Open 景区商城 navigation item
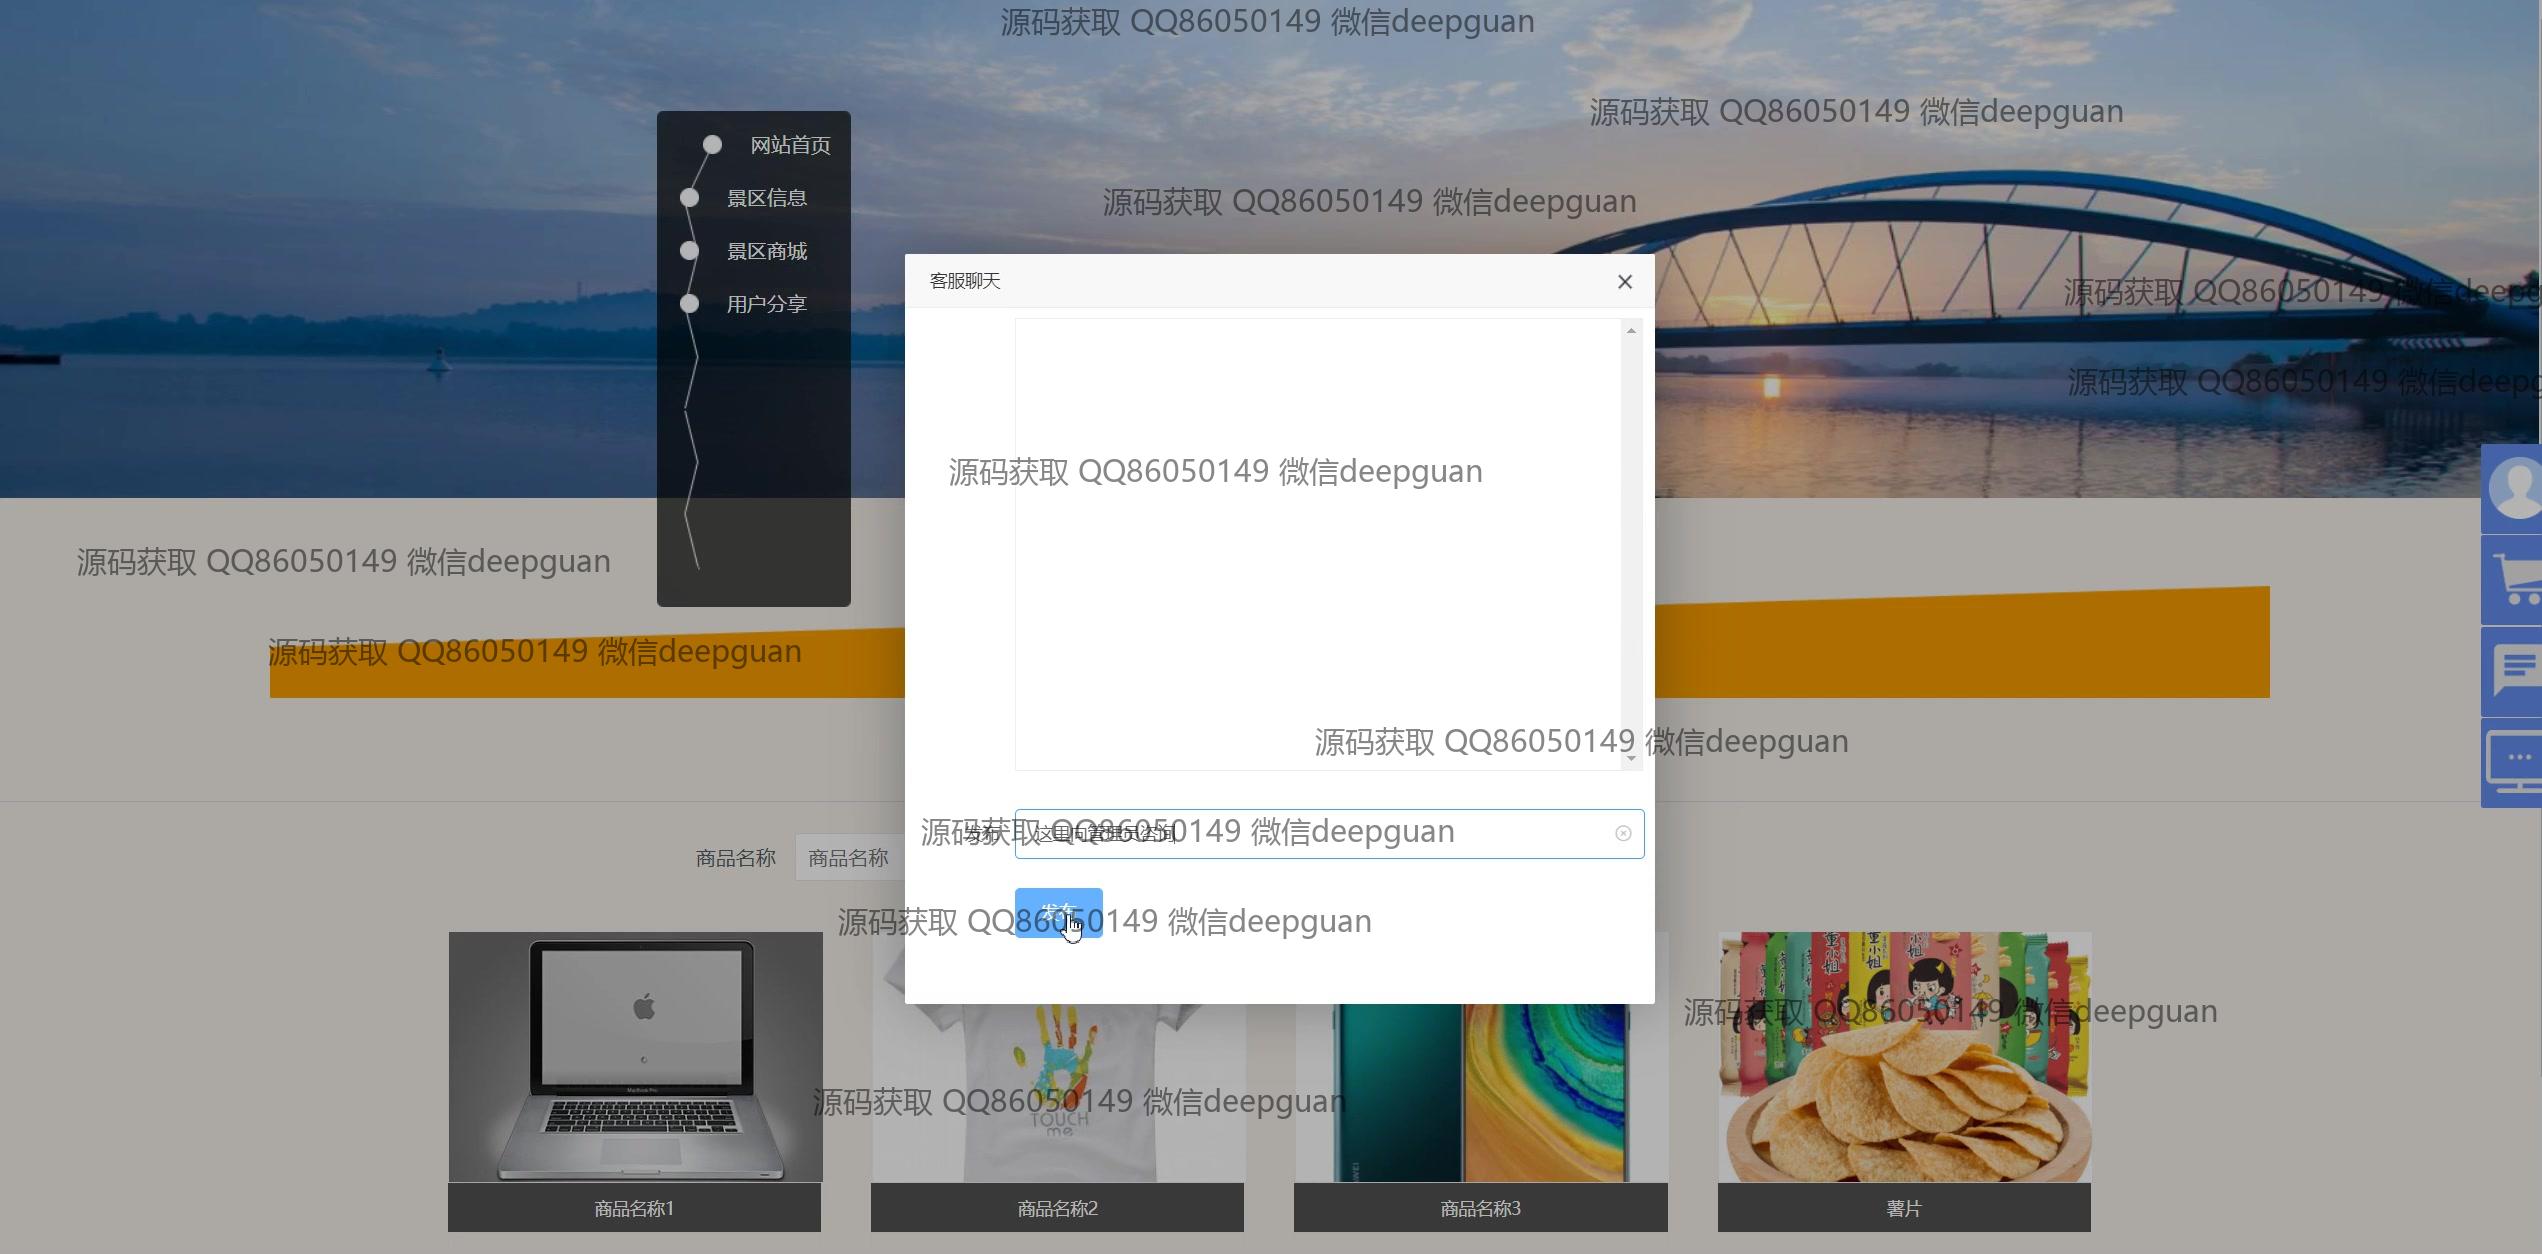The height and width of the screenshot is (1254, 2542). pos(766,251)
